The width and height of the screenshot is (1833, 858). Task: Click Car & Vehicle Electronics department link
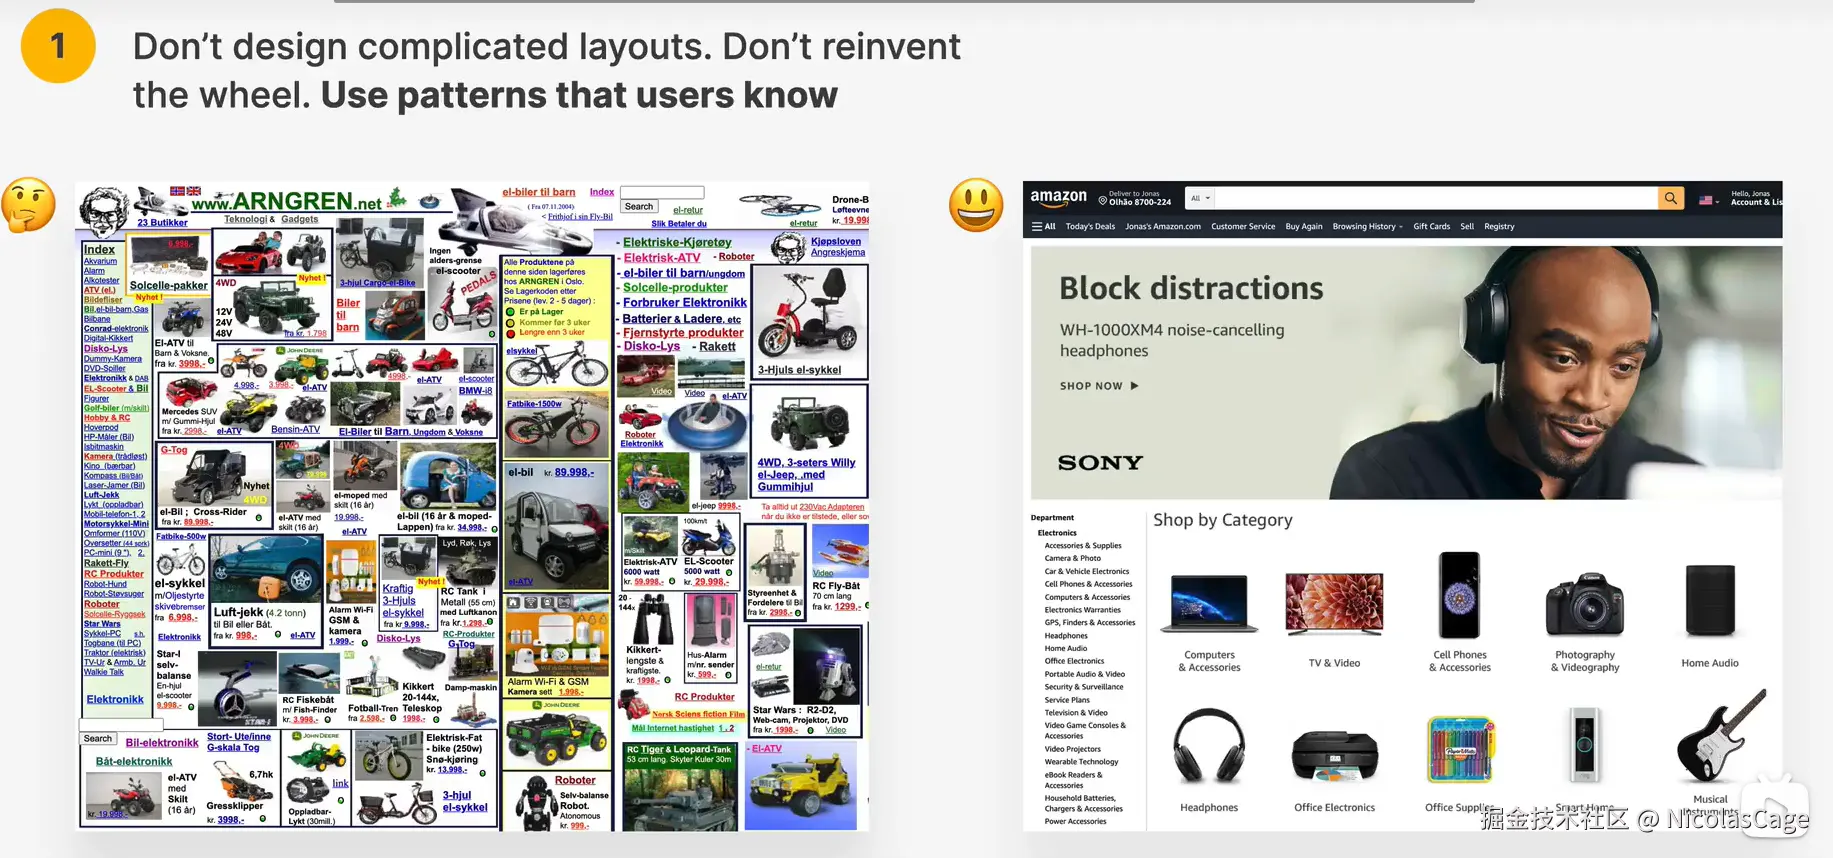[1087, 572]
